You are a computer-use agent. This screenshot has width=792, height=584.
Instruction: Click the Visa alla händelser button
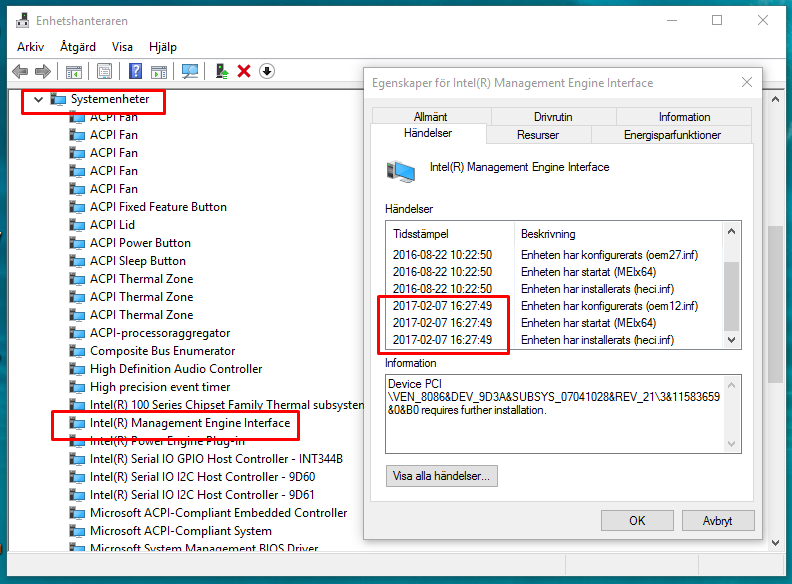pyautogui.click(x=441, y=476)
